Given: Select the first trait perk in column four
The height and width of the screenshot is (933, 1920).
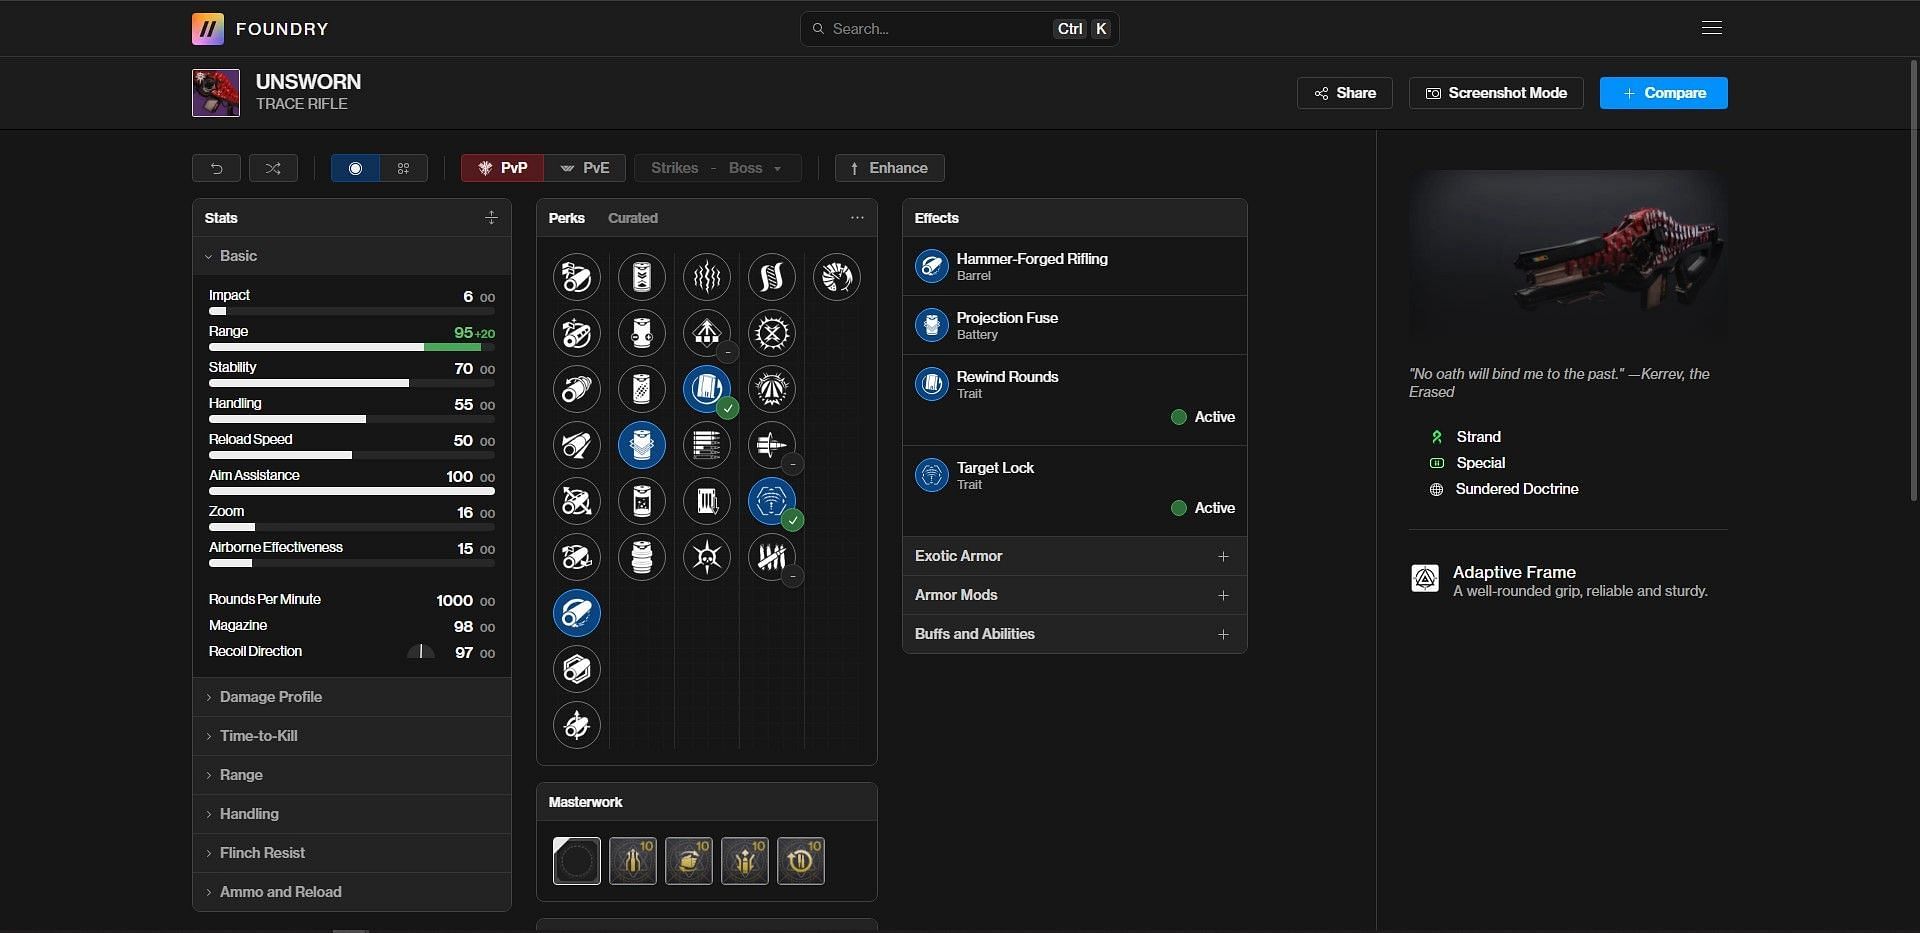Looking at the screenshot, I should coord(772,277).
